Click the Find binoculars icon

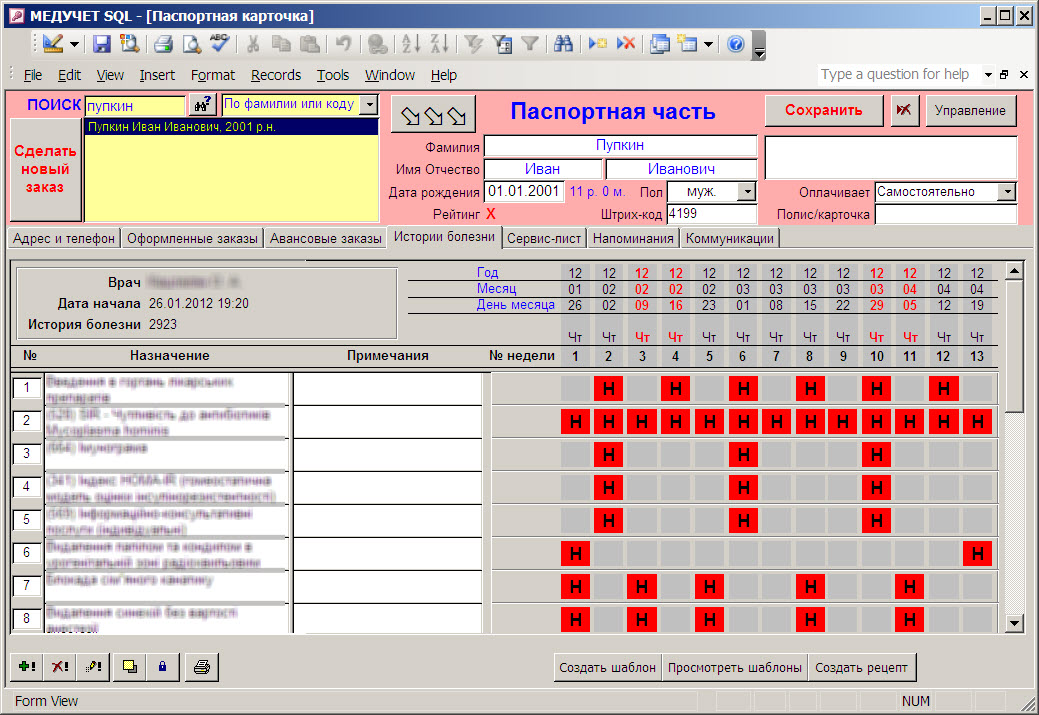tap(563, 44)
